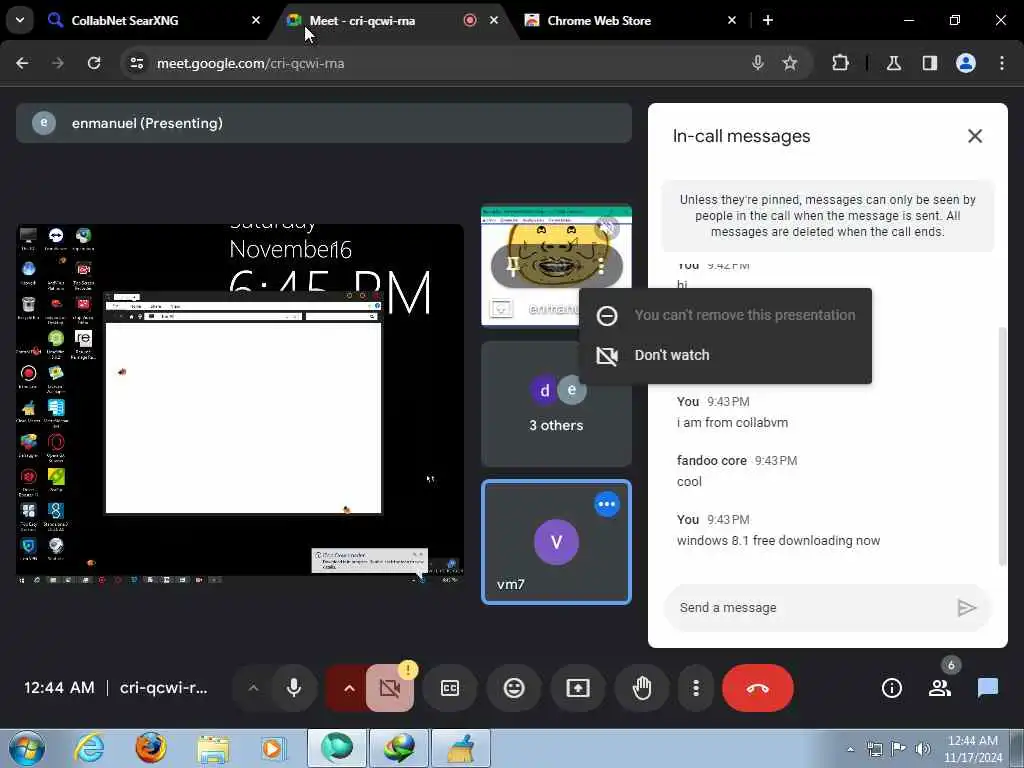
Task: Toggle the browser side panel
Action: (x=930, y=63)
